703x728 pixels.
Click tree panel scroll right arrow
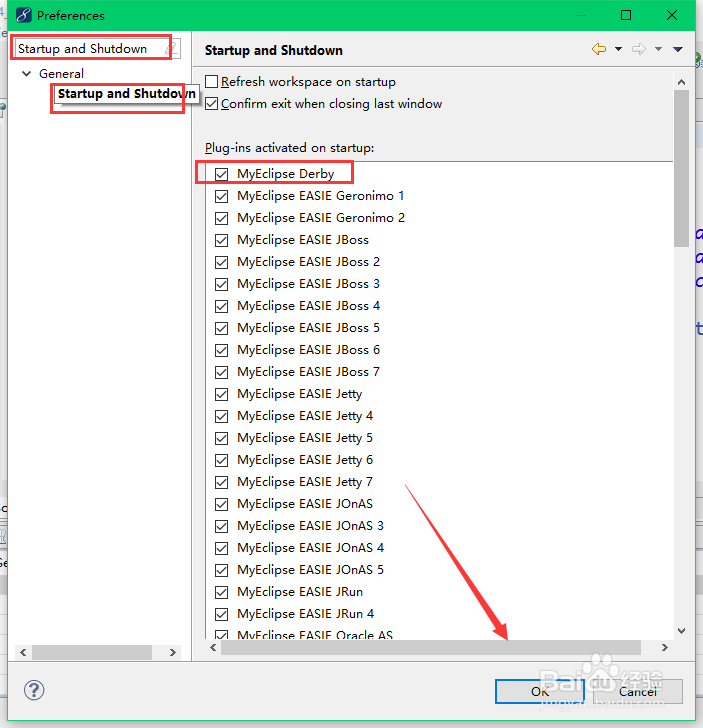pyautogui.click(x=173, y=652)
